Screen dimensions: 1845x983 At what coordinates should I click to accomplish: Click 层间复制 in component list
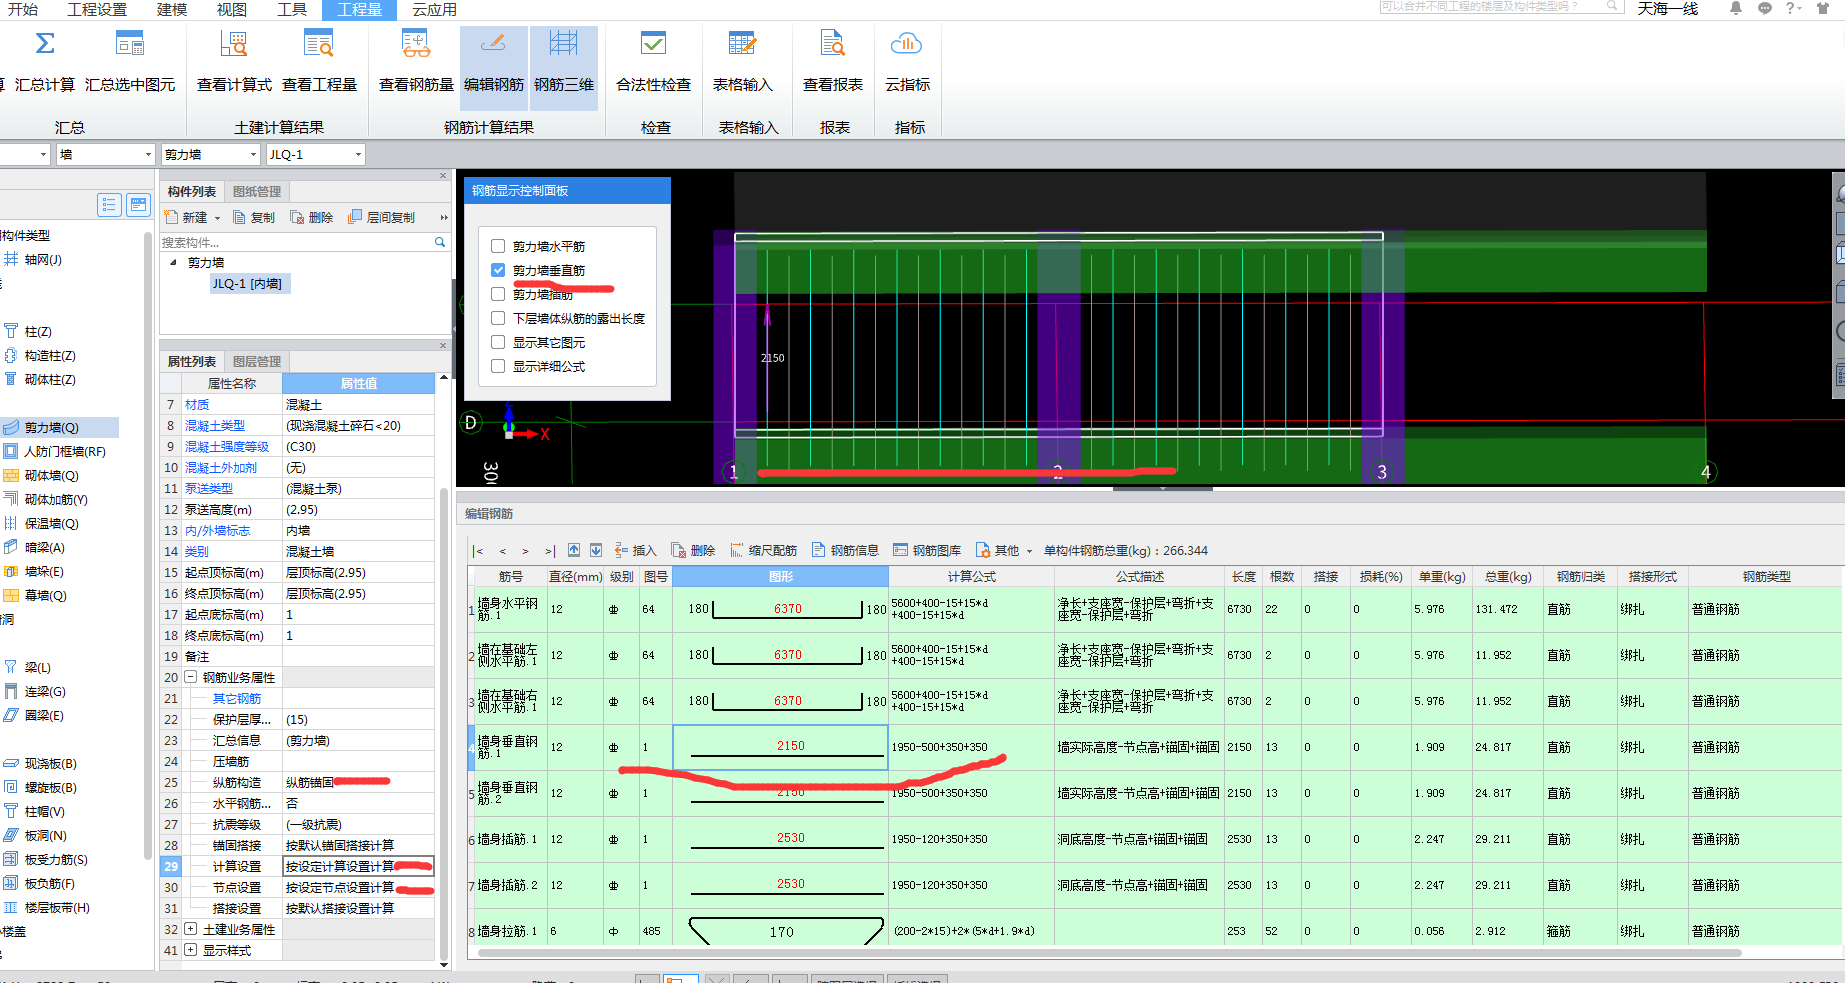click(381, 217)
